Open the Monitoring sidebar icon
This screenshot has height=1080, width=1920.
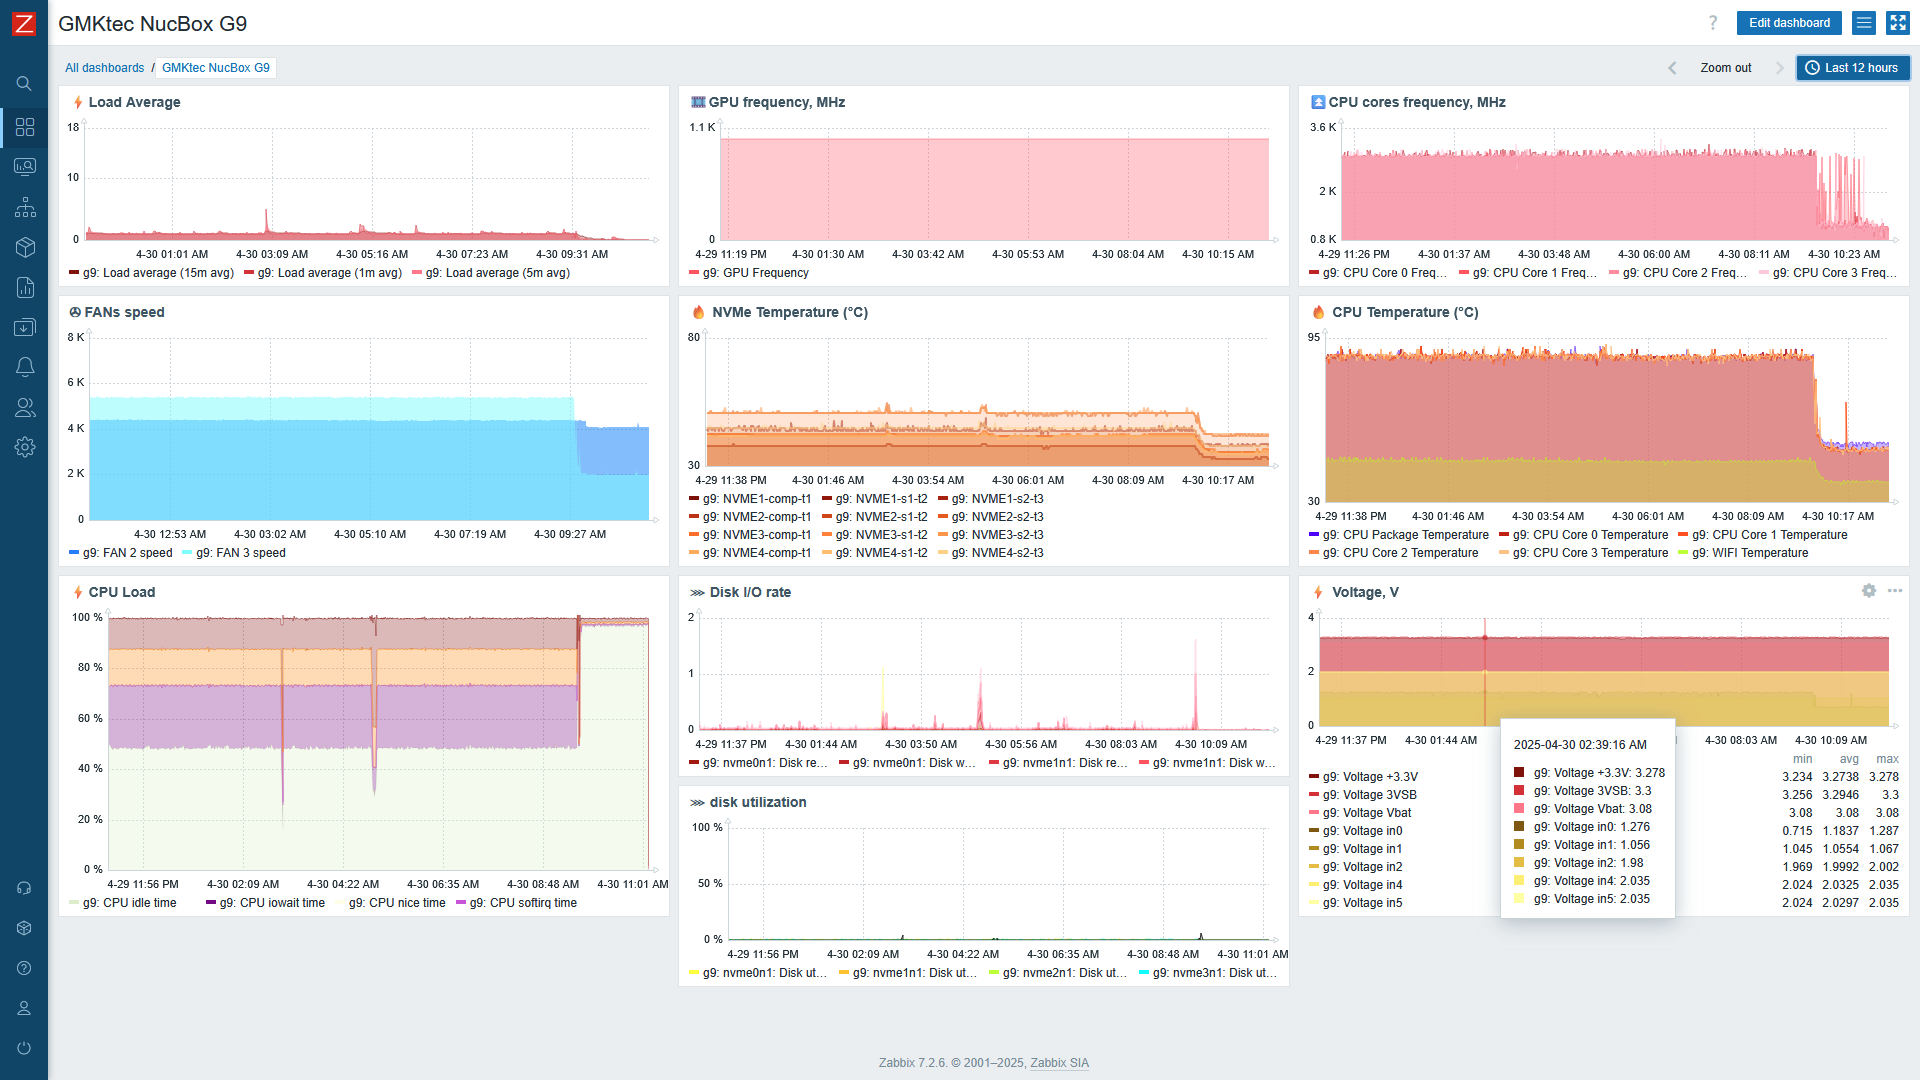[x=25, y=167]
